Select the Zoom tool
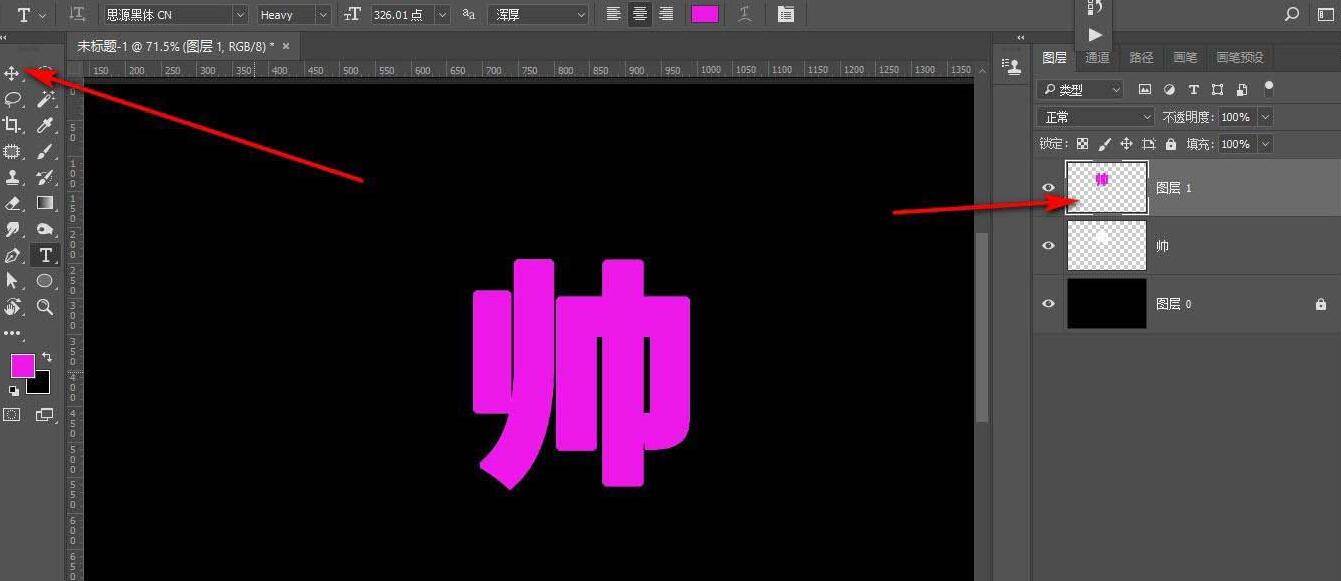Viewport: 1341px width, 581px height. (x=45, y=307)
